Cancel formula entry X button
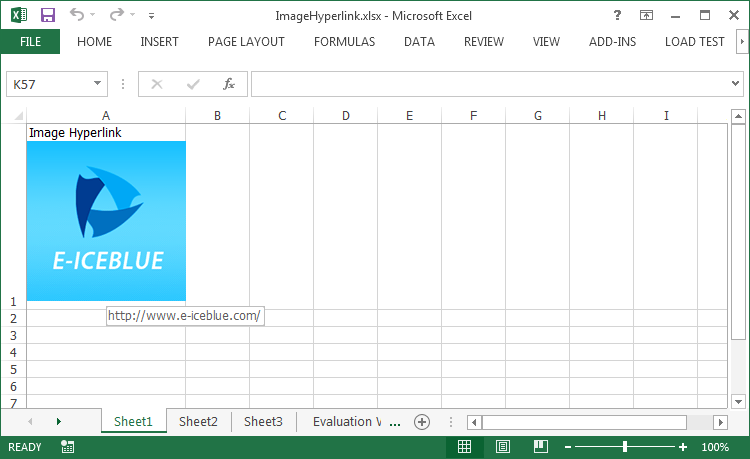Viewport: 750px width, 459px height. (157, 84)
